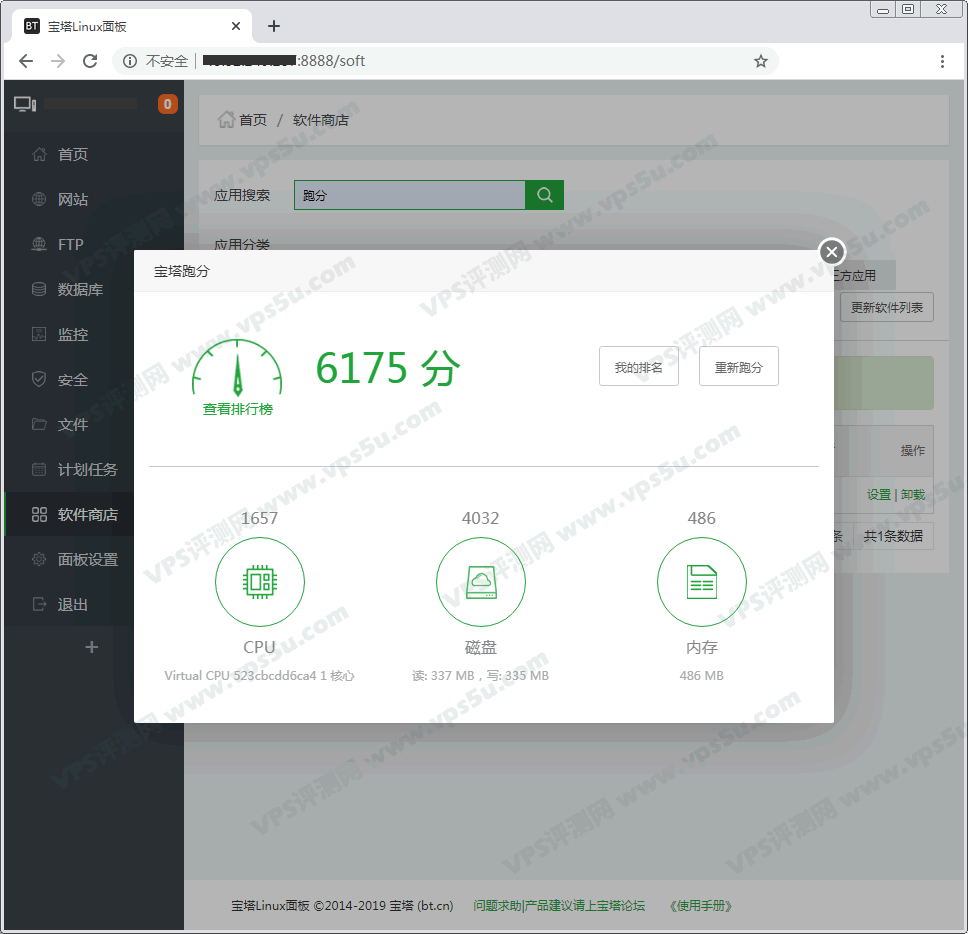Viewport: 968px width, 934px height.
Task: Click the speedometer gauge icon
Action: 237,370
